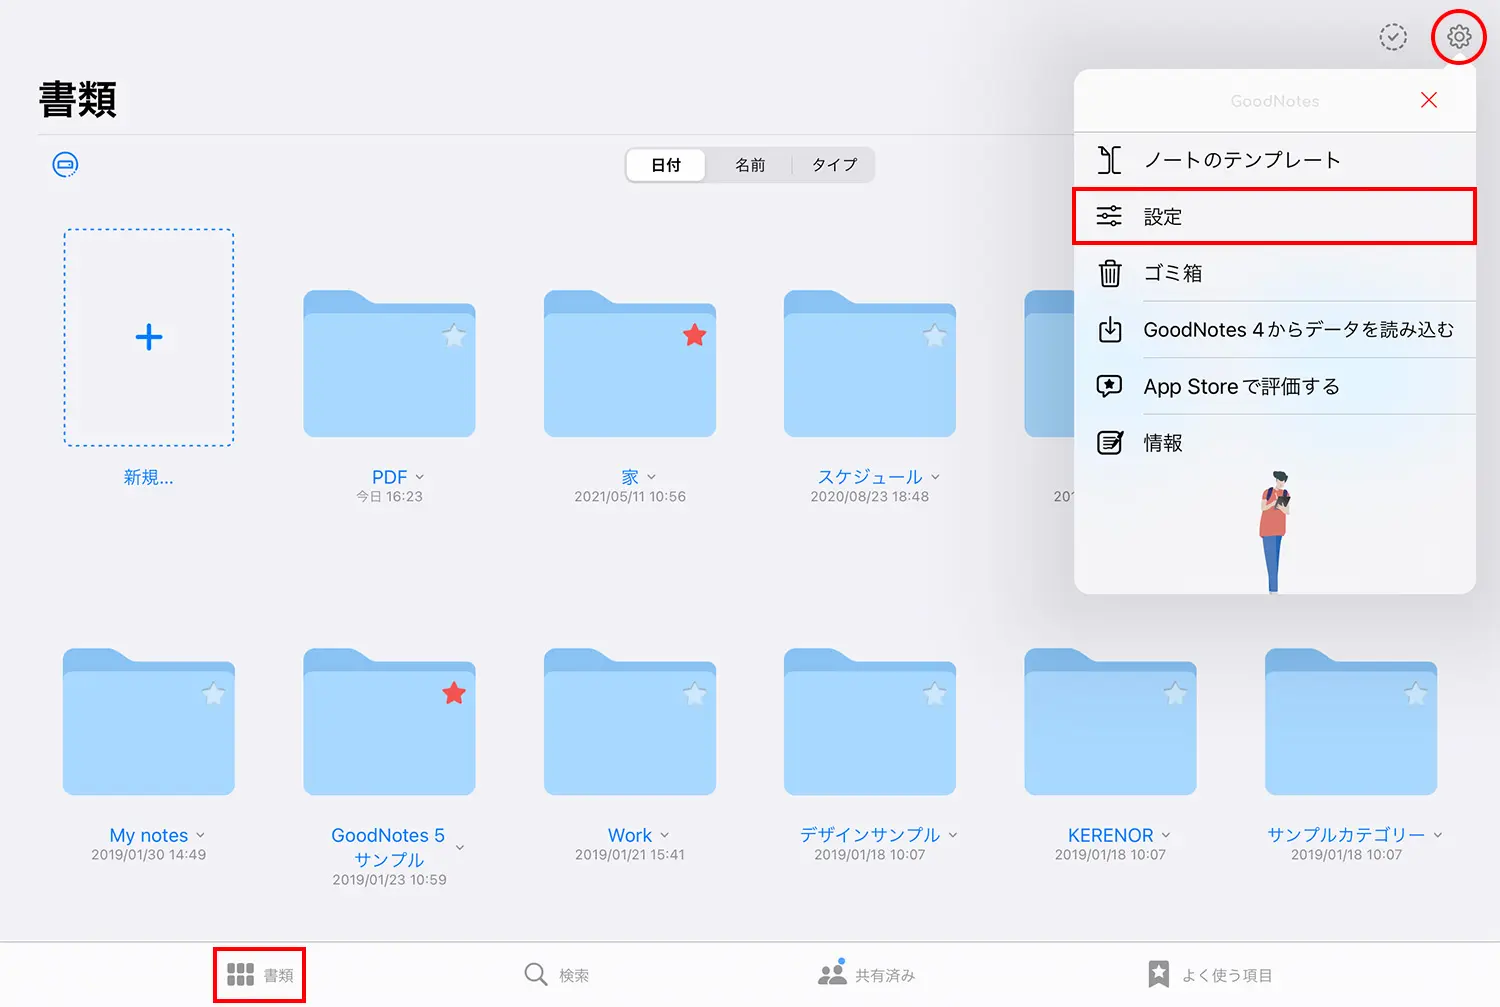This screenshot has height=1007, width=1500.
Task: Expand the chevron next to PDF
Action: pyautogui.click(x=420, y=477)
